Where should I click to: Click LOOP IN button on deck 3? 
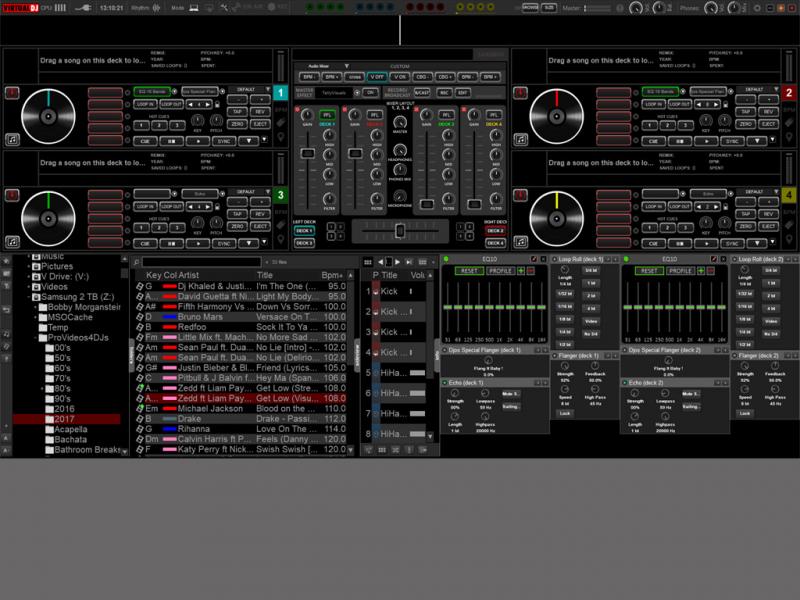(145, 207)
